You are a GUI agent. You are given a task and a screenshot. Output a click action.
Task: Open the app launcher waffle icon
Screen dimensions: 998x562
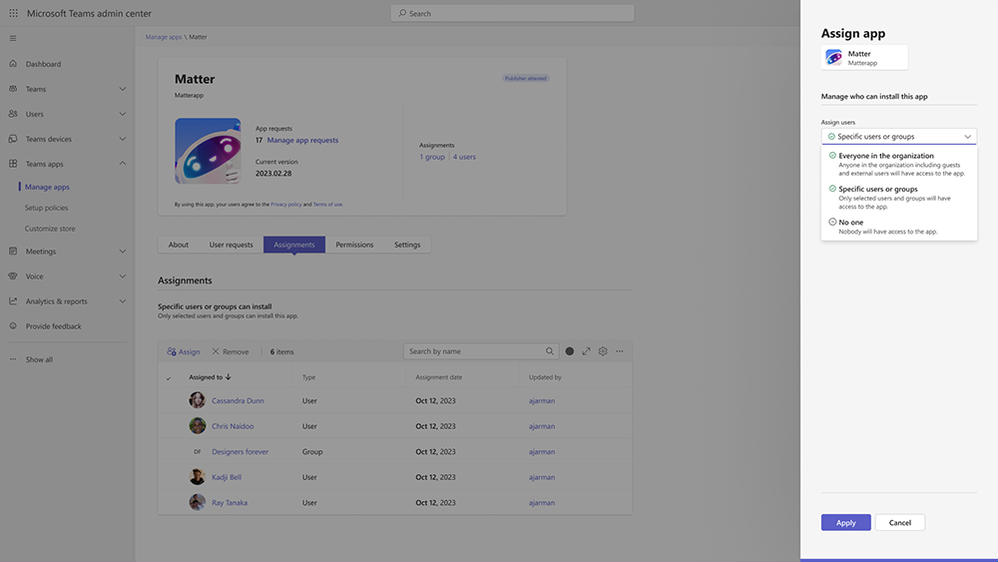pos(13,13)
